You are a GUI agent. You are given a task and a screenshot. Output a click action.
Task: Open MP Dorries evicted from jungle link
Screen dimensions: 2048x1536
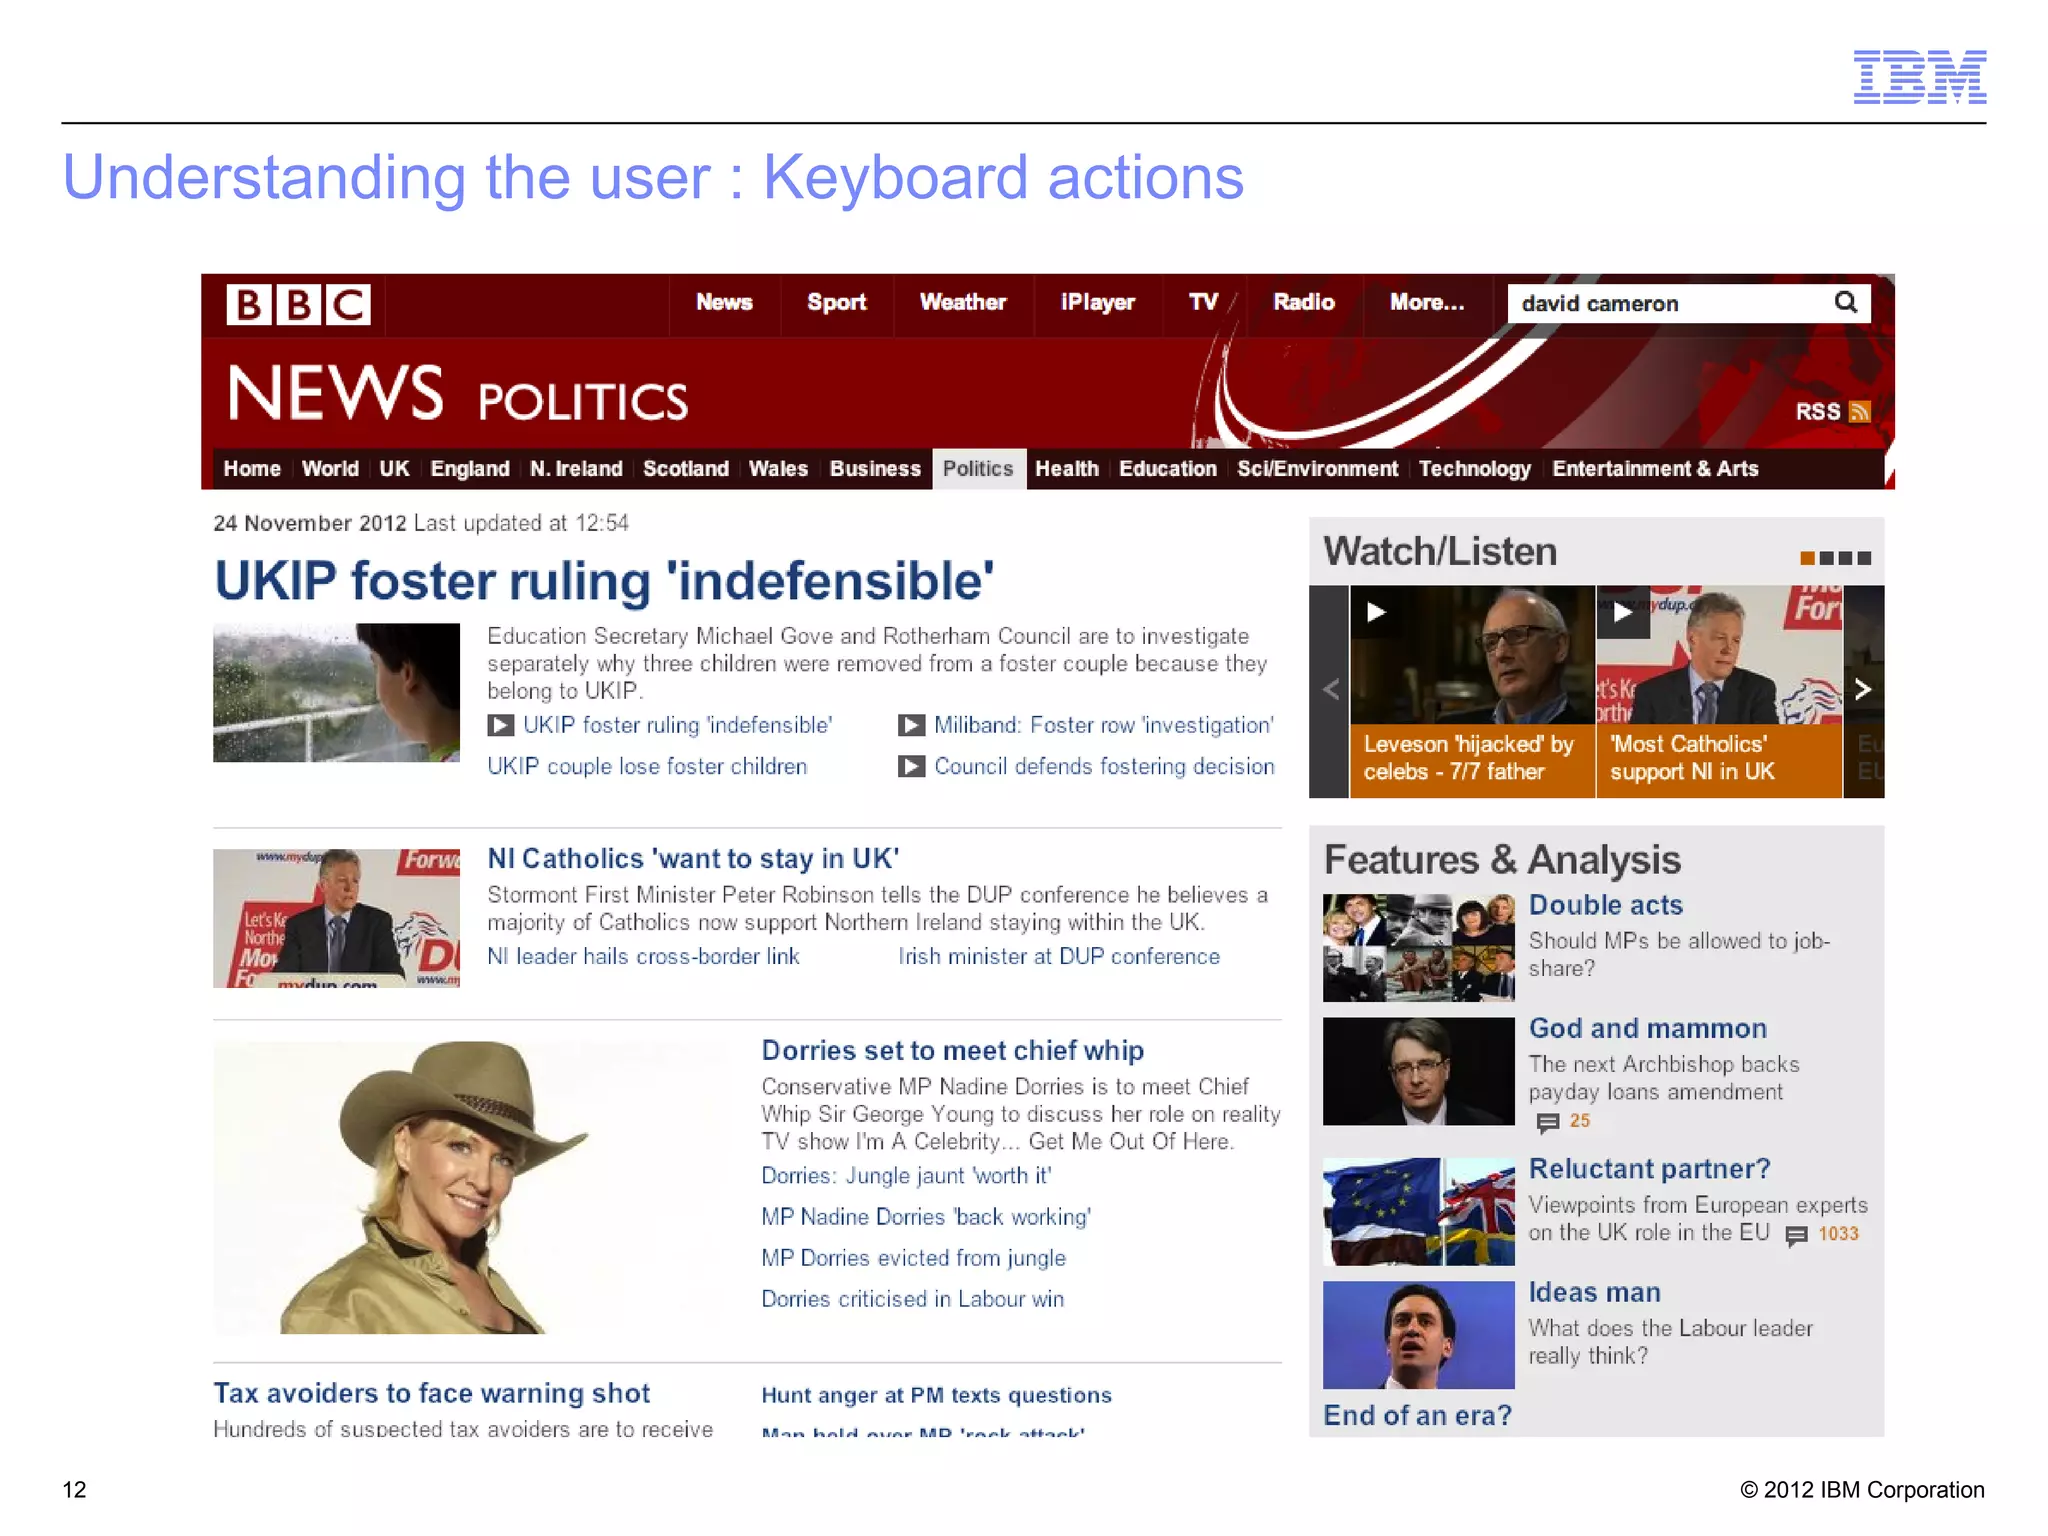point(913,1258)
